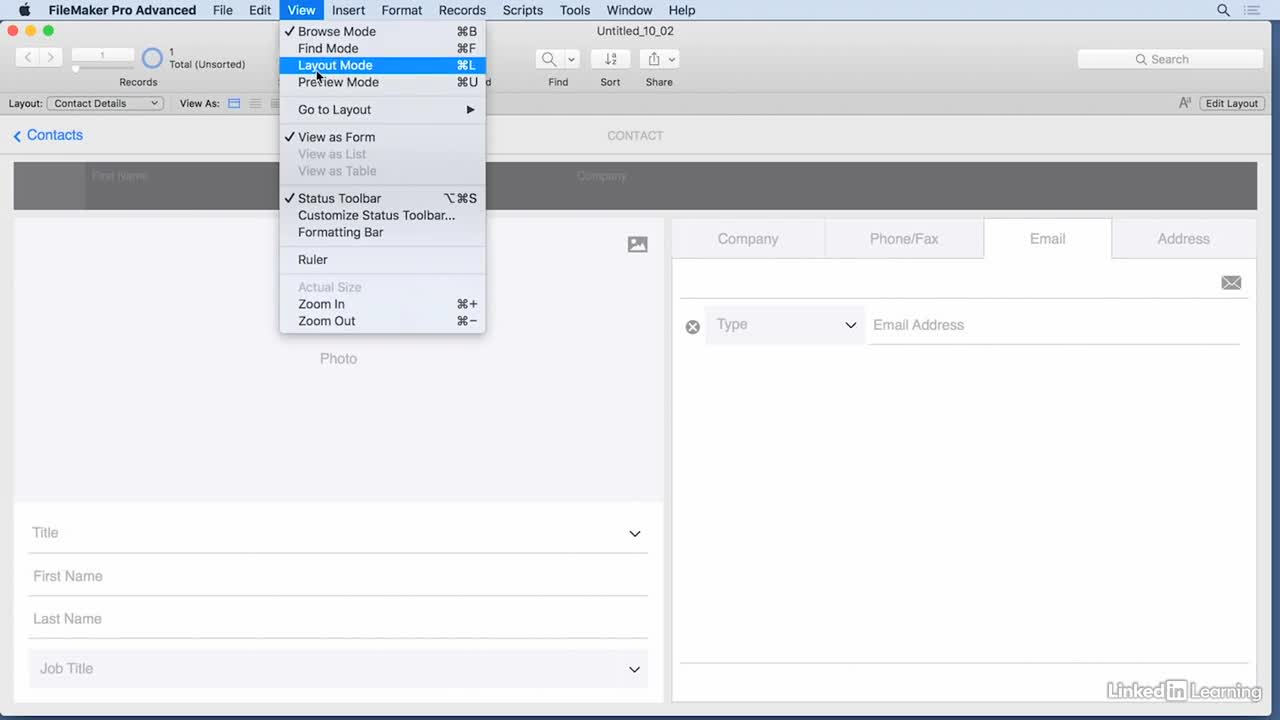
Task: Open the Share dropdown arrow
Action: point(672,59)
